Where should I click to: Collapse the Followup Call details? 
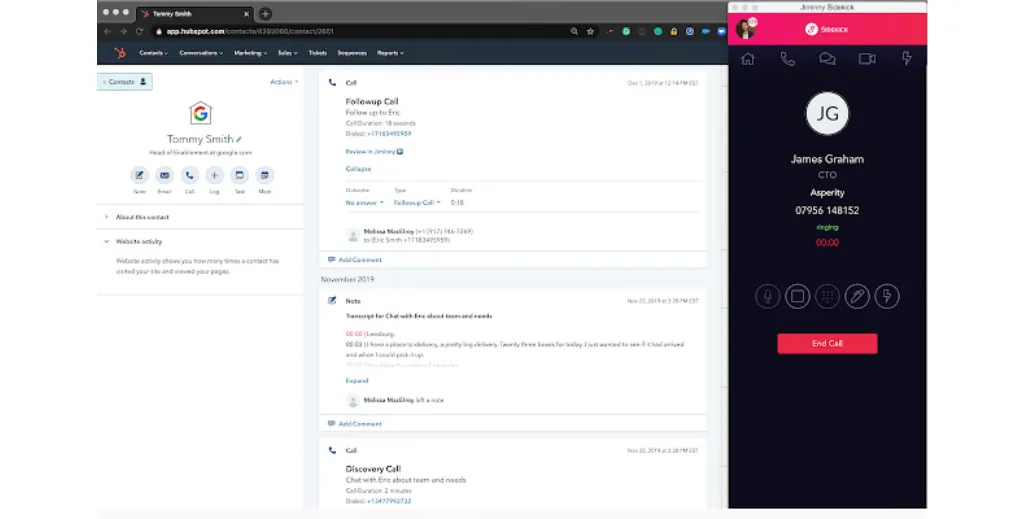(358, 168)
